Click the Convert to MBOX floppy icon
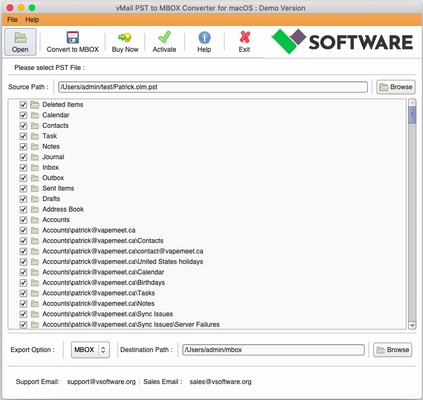Image resolution: width=423 pixels, height=400 pixels. click(x=73, y=37)
